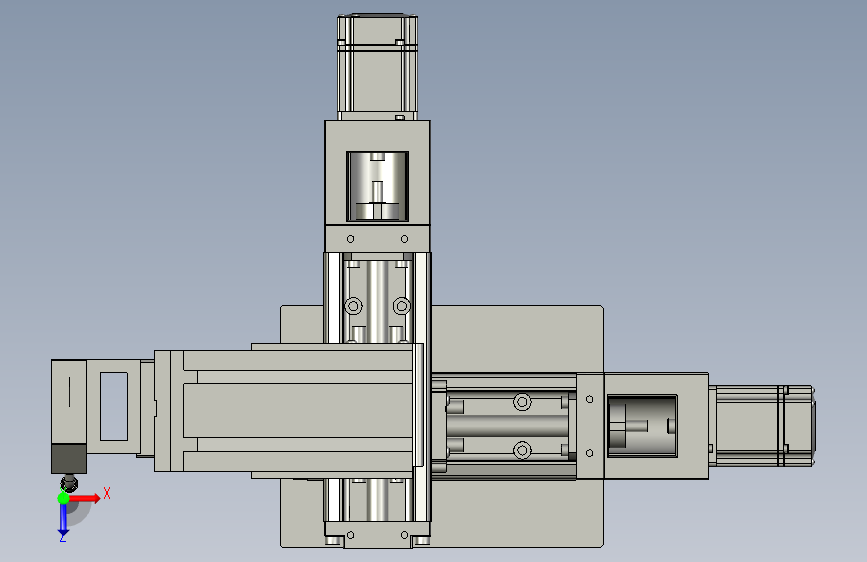The width and height of the screenshot is (867, 562).
Task: Click the blue Z axis arrow
Action: pyautogui.click(x=64, y=520)
